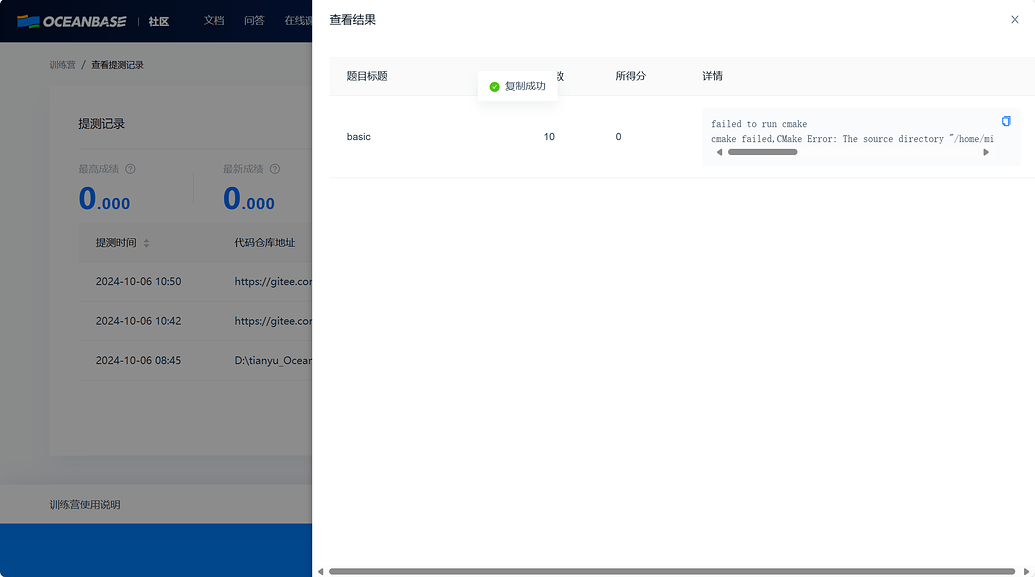Show help tooltip for 最高成绩
The height and width of the screenshot is (577, 1035).
pyautogui.click(x=130, y=169)
